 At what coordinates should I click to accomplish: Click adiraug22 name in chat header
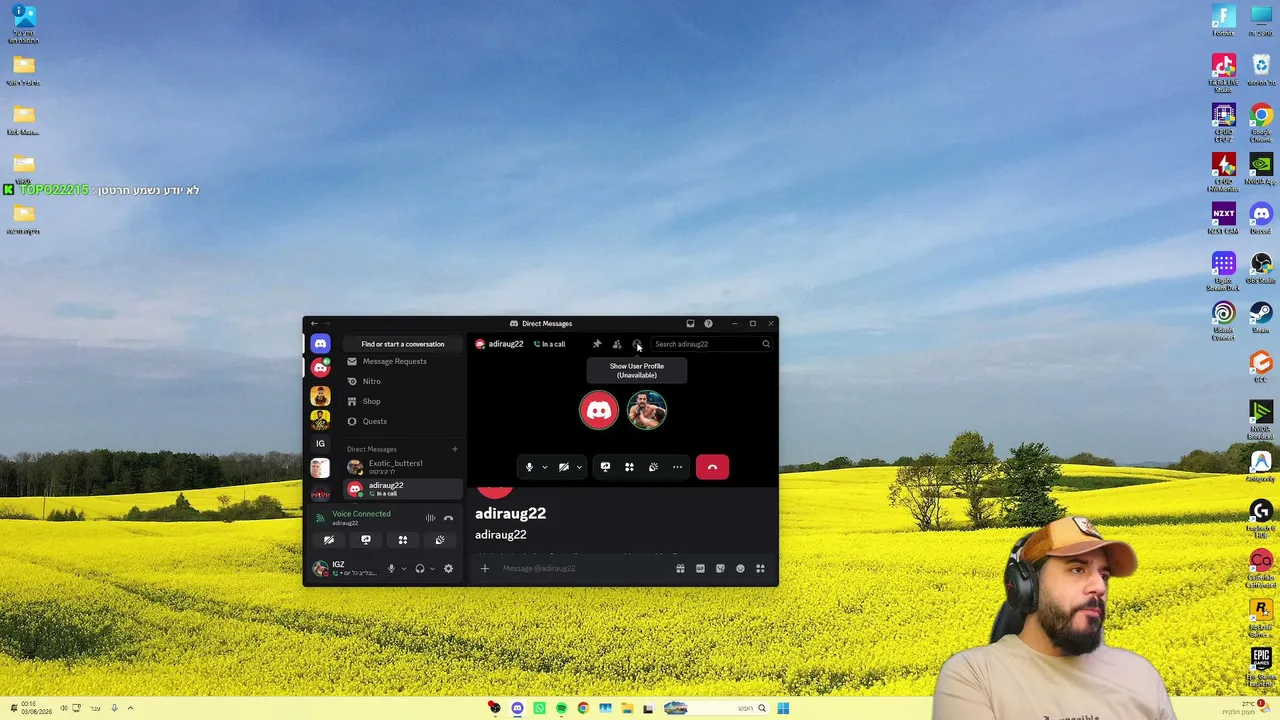click(x=506, y=344)
